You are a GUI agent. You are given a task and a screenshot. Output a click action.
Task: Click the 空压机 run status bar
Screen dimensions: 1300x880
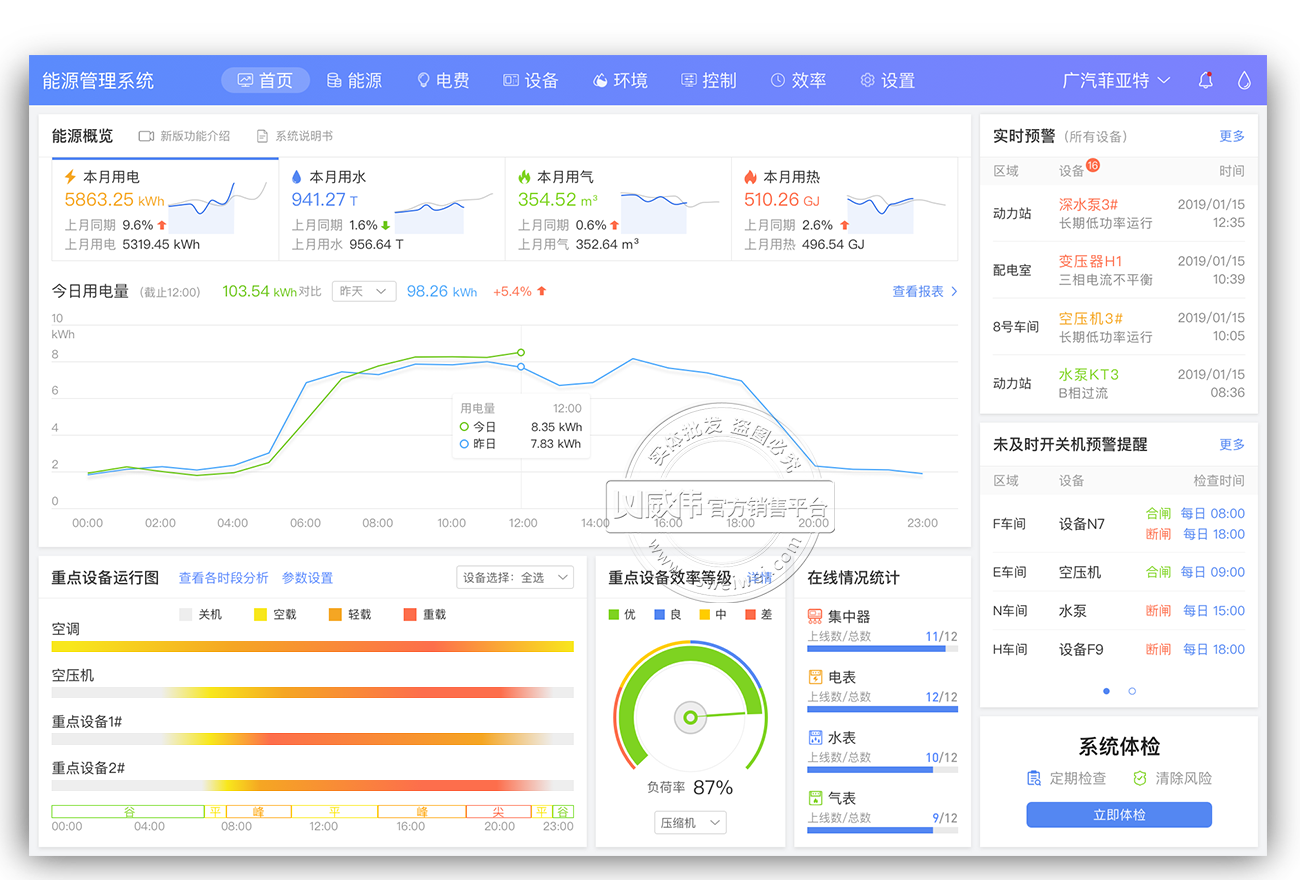point(313,692)
